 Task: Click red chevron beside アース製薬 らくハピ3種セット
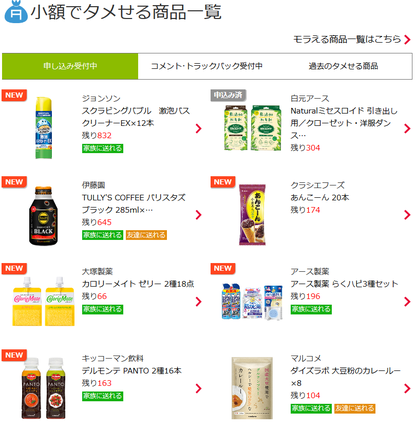407,302
